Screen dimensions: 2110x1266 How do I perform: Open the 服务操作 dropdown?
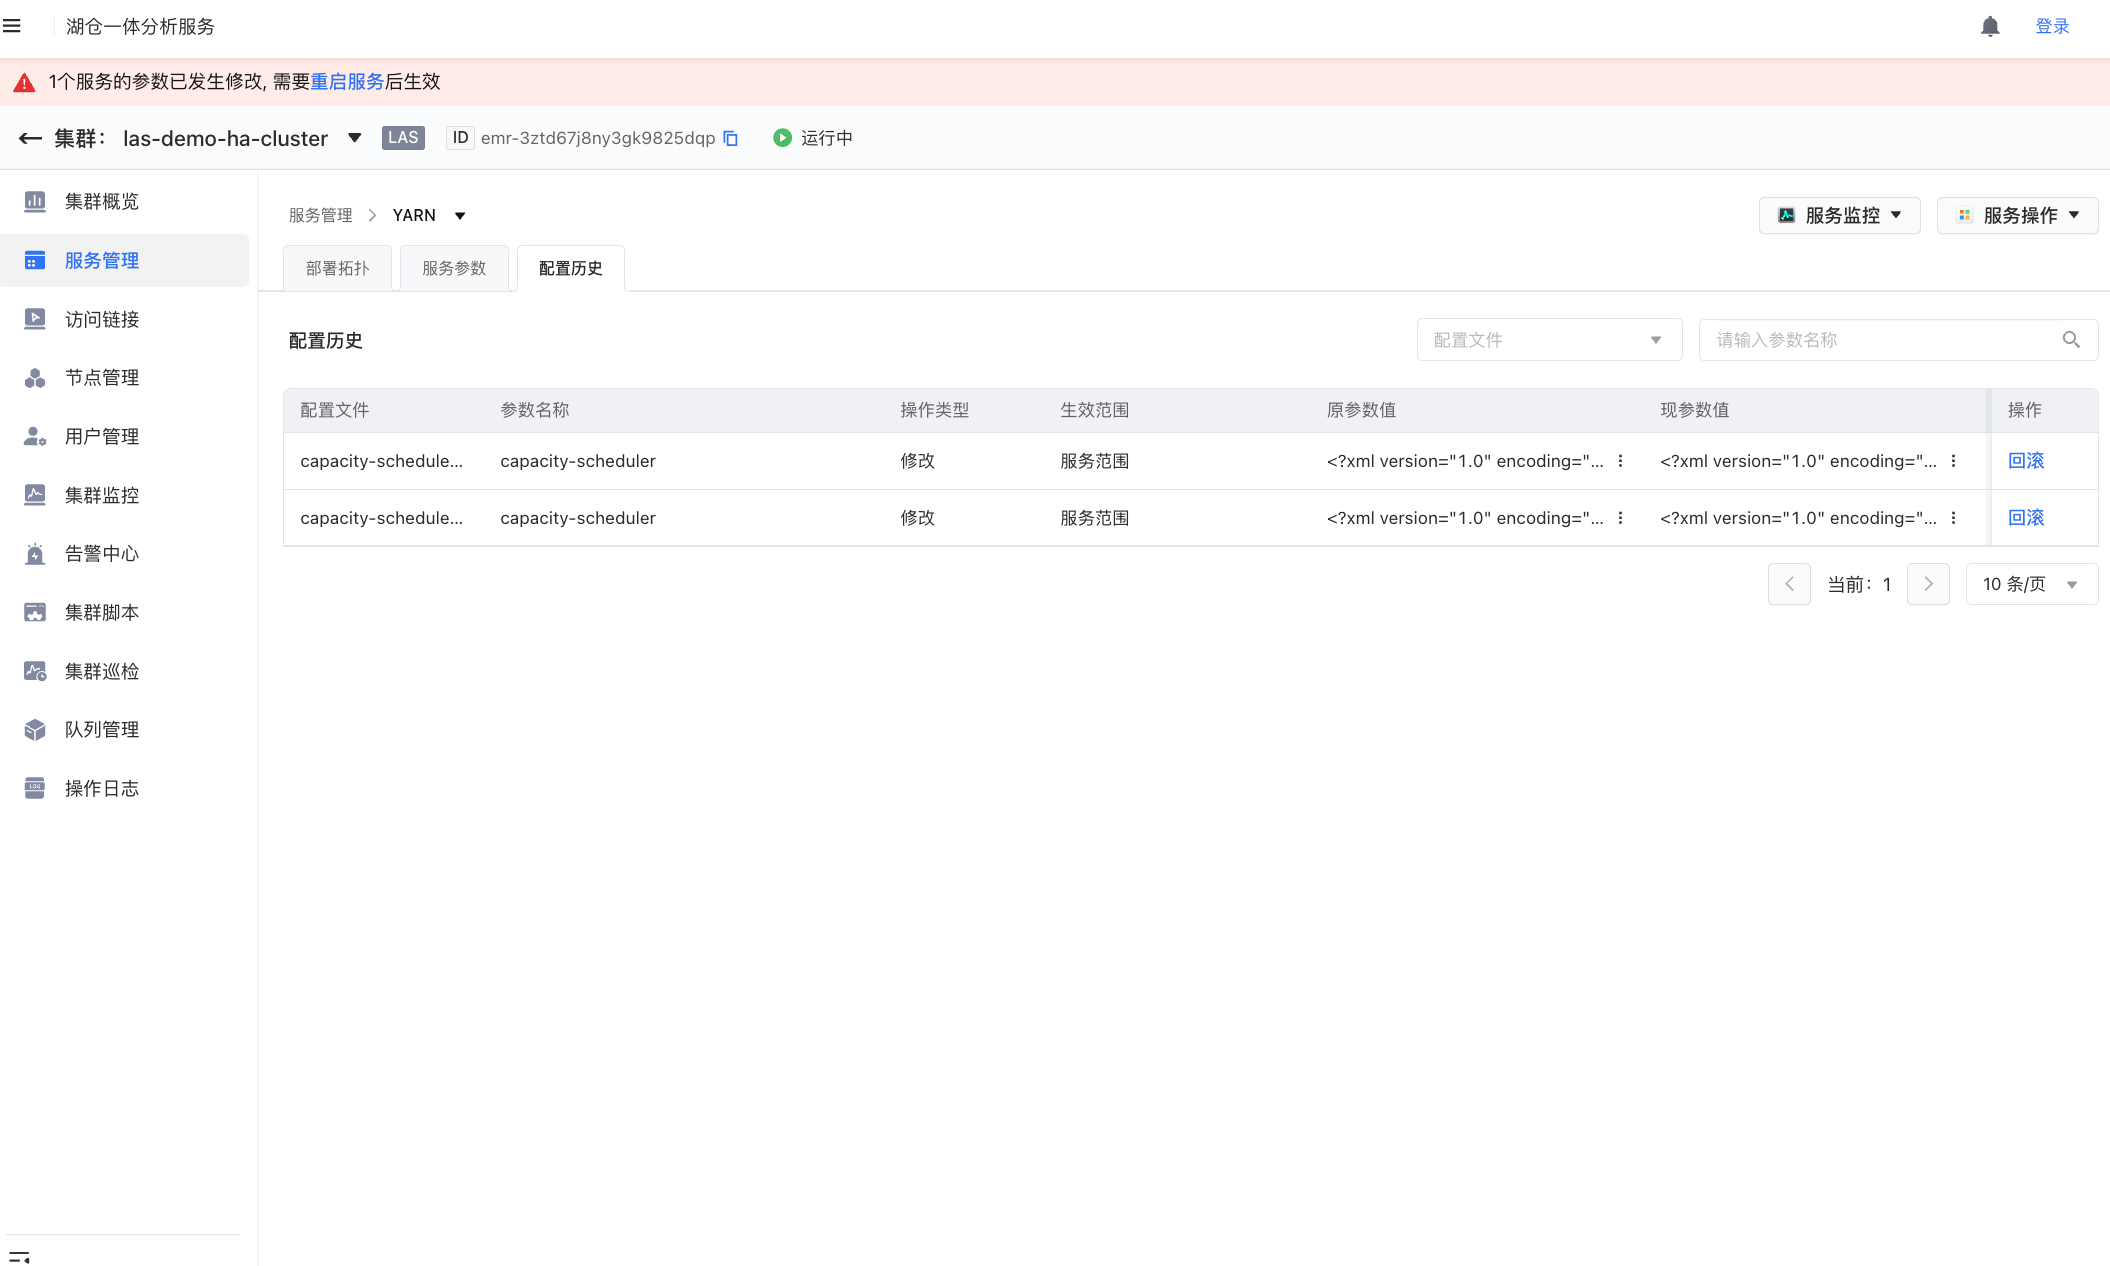[2017, 215]
